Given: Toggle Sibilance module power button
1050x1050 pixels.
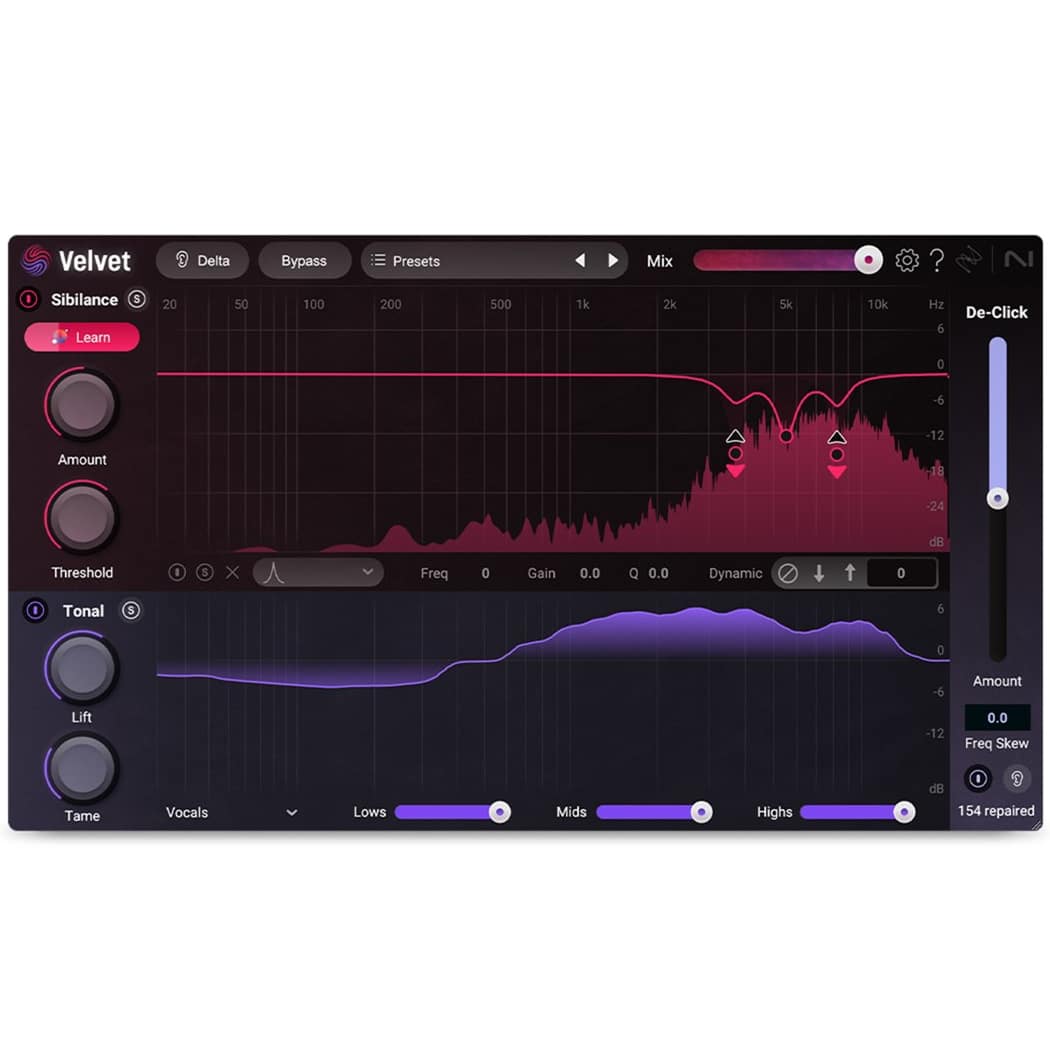Looking at the screenshot, I should [x=28, y=299].
